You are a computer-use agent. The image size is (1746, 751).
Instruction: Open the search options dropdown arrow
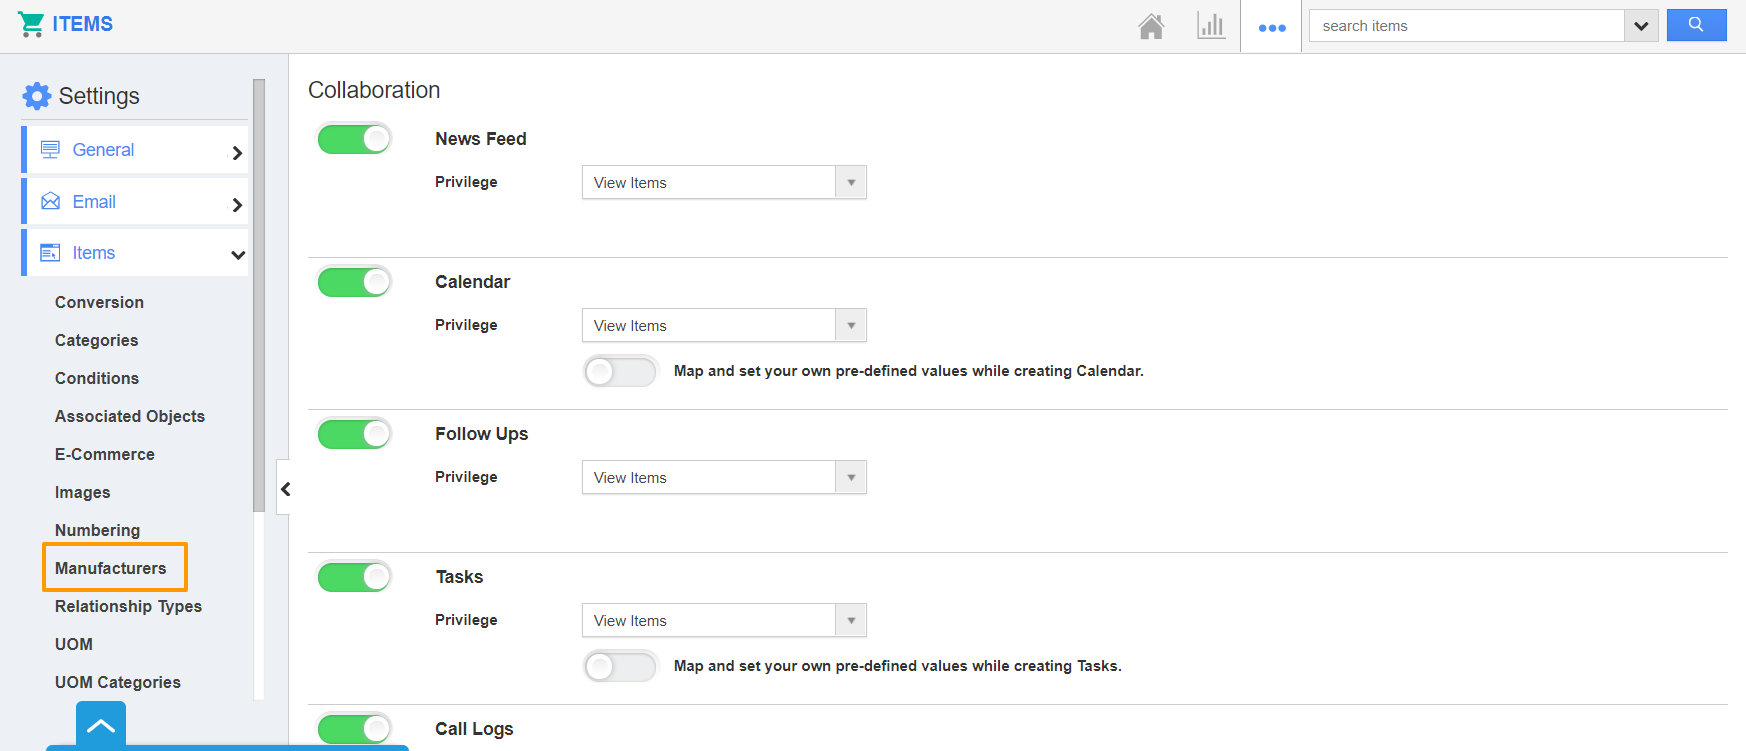tap(1641, 26)
